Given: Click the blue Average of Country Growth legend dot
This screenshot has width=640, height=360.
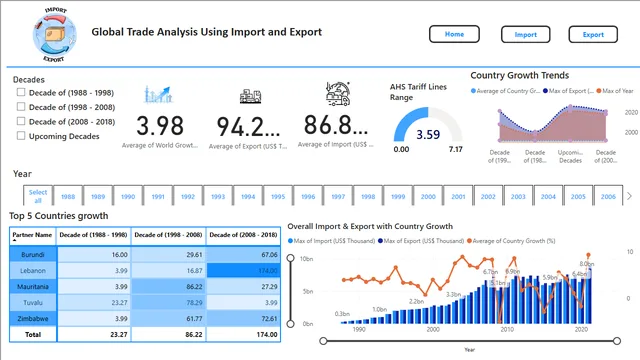Looking at the screenshot, I should point(473,91).
